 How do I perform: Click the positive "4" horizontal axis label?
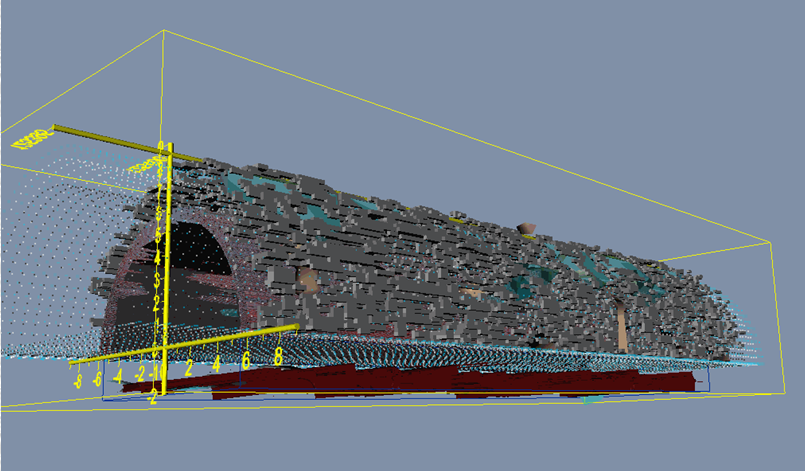point(216,366)
